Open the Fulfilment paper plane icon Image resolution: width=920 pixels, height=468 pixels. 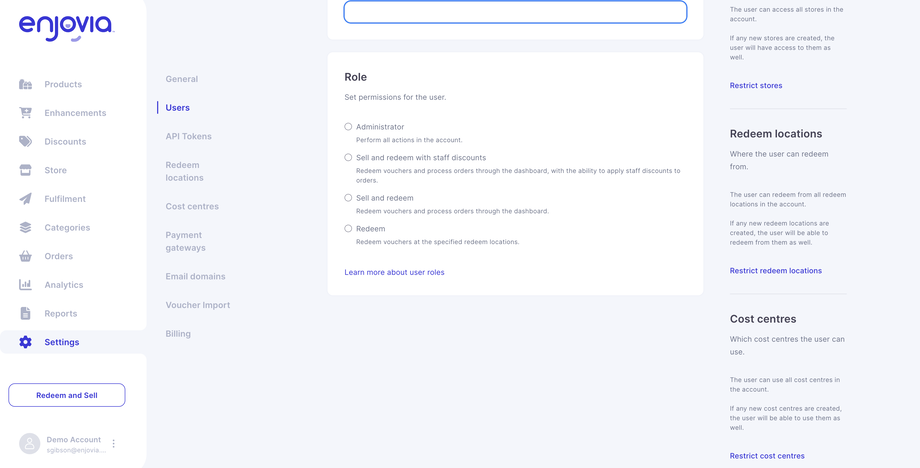26,199
